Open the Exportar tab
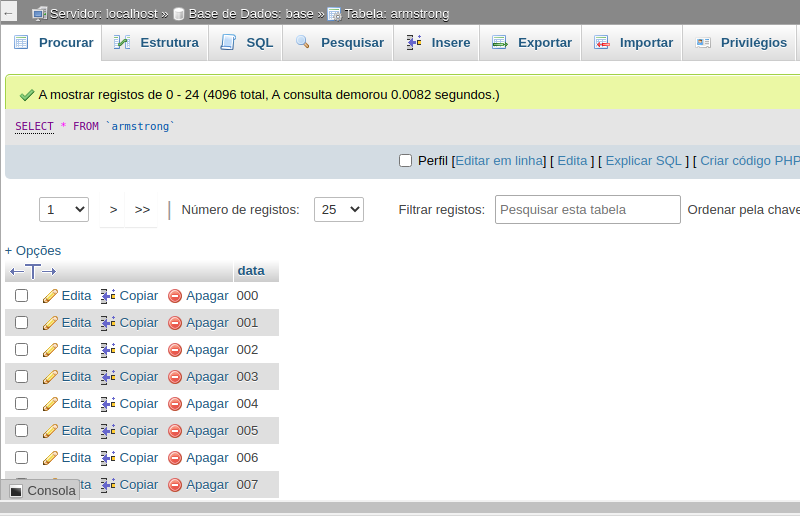 (531, 43)
